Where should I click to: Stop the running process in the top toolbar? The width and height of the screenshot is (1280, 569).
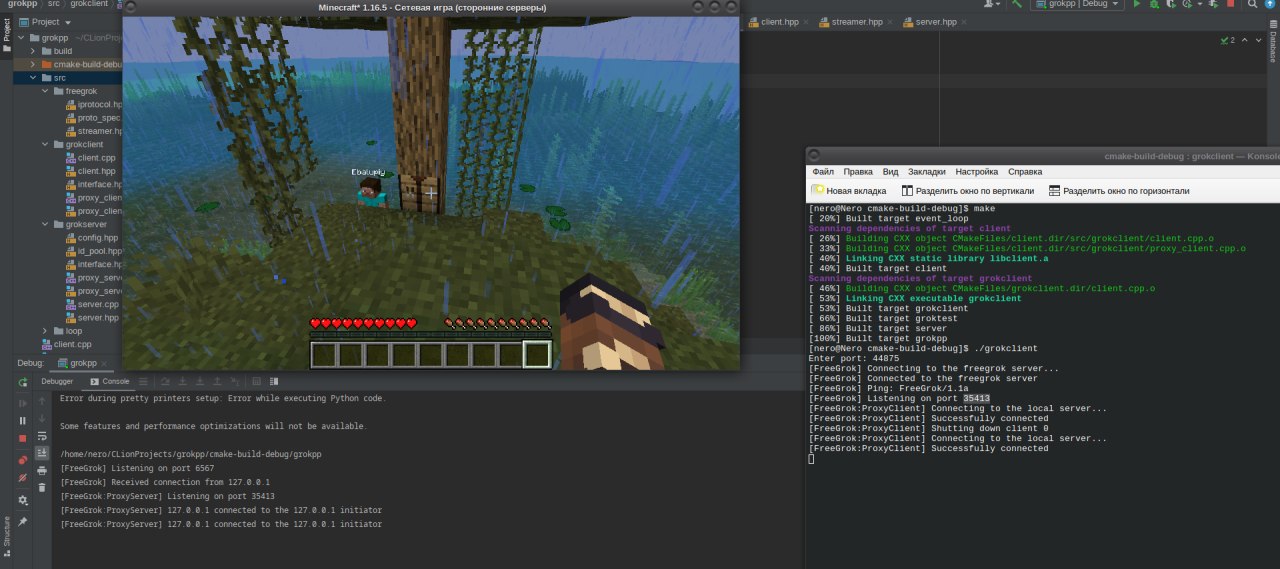[1230, 4]
